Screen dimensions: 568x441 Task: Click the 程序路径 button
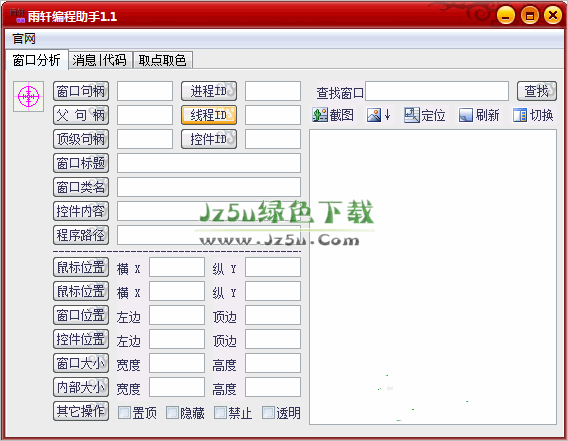coord(81,235)
